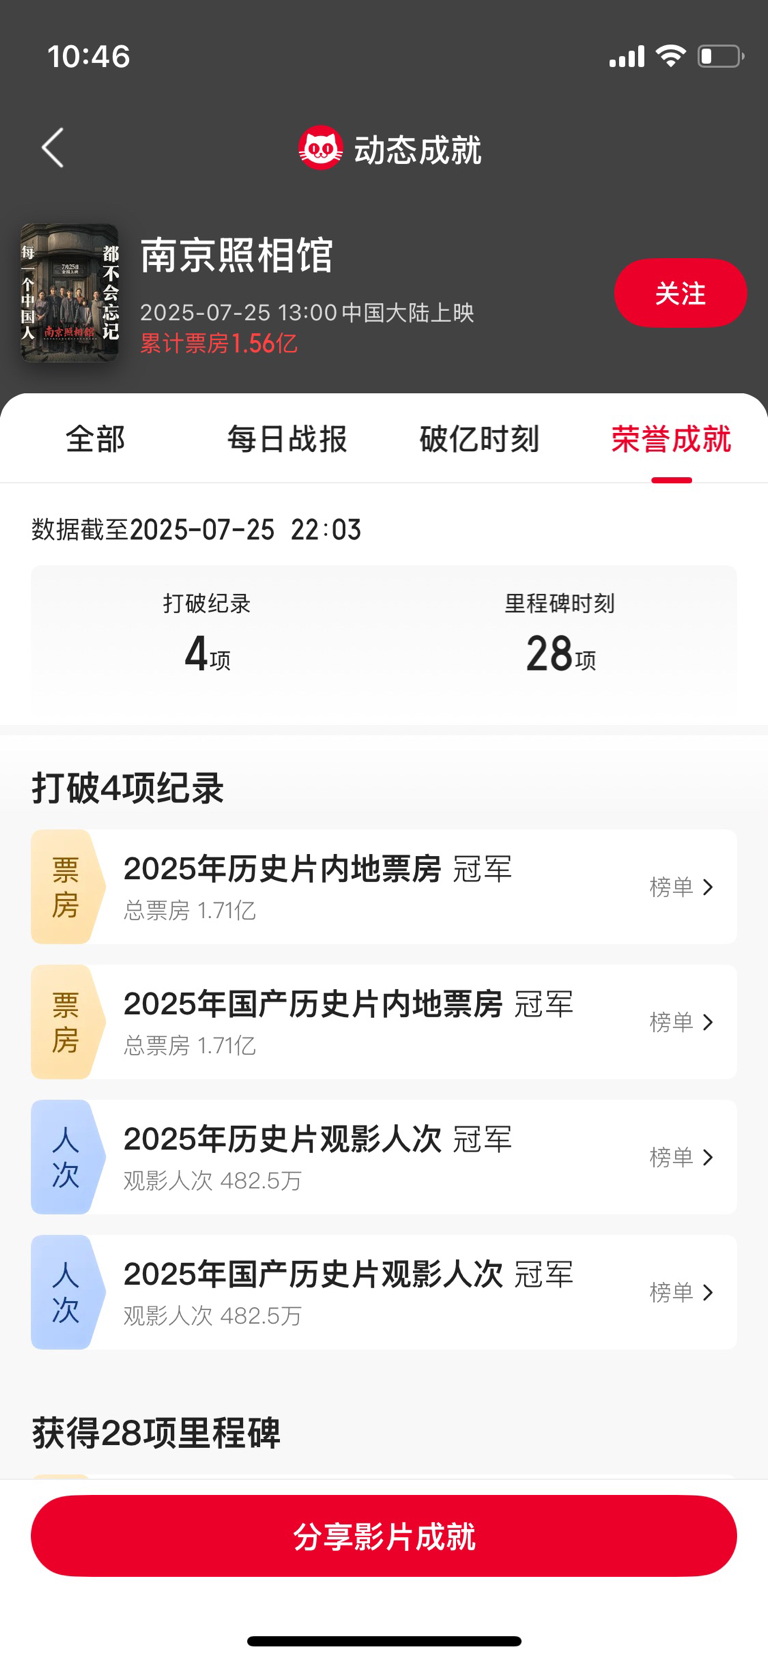Select the 荣誉成就 tab
Viewport: 768px width, 1663px height.
[x=671, y=439]
